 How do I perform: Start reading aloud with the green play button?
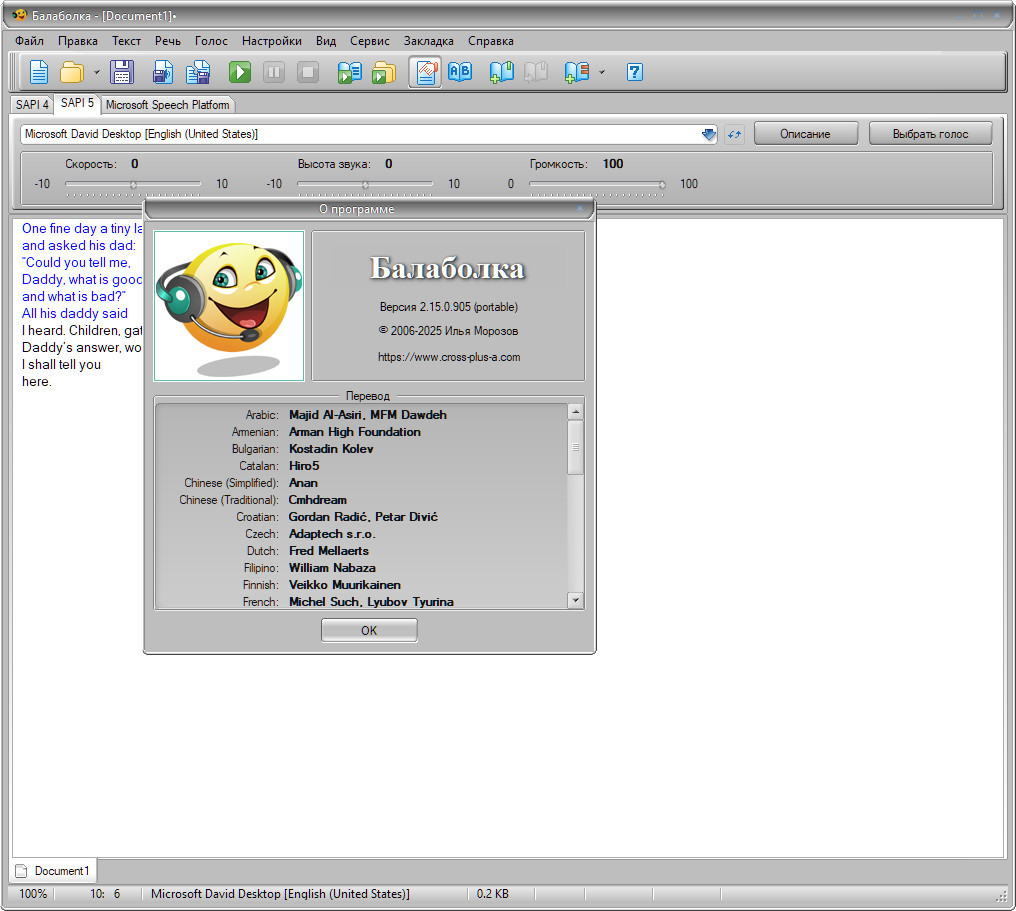tap(240, 72)
